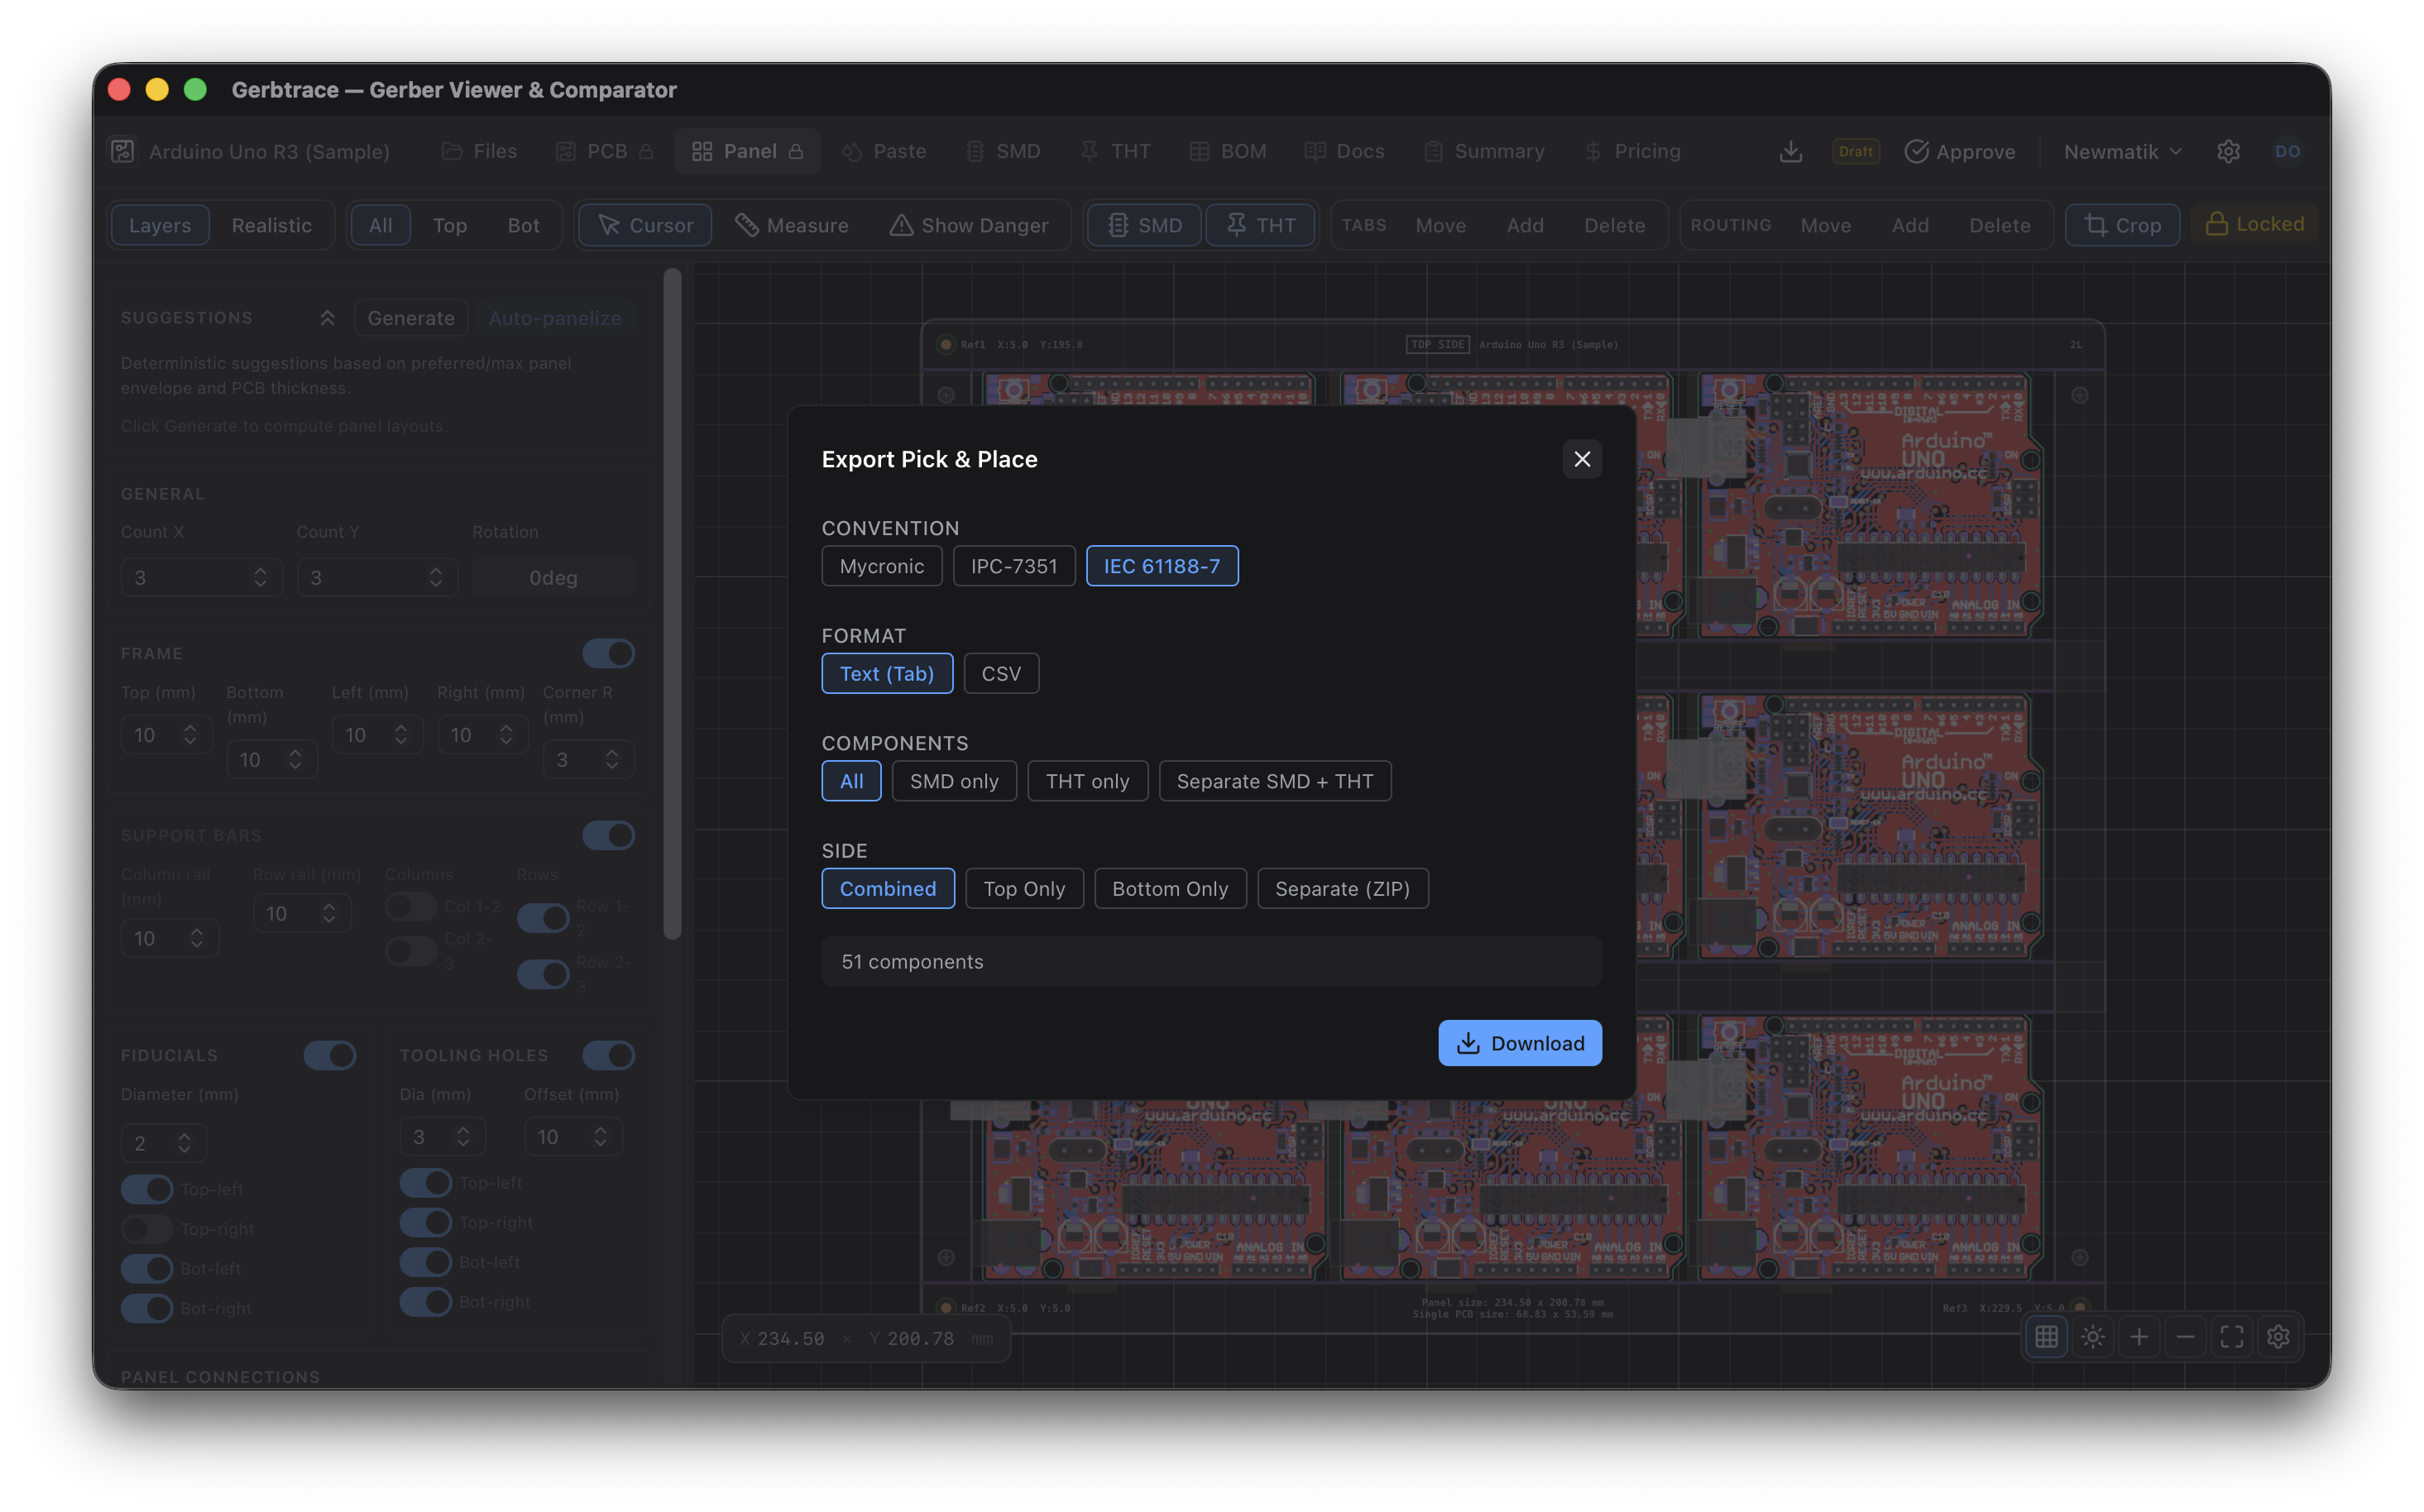The image size is (2424, 1512).
Task: Switch to Realistic view
Action: [271, 225]
